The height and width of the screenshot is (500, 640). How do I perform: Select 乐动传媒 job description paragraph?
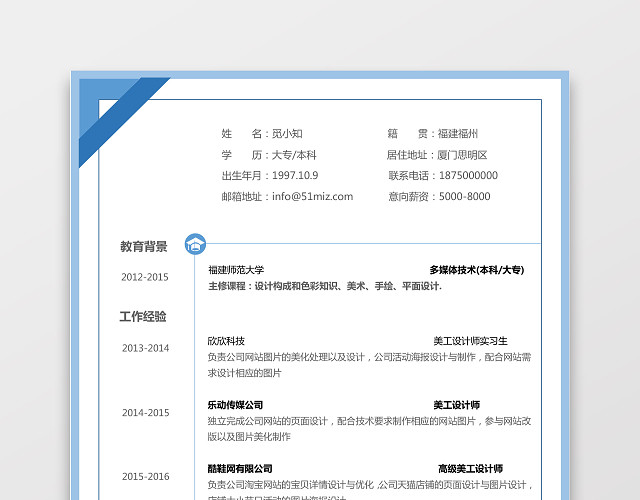tap(369, 429)
